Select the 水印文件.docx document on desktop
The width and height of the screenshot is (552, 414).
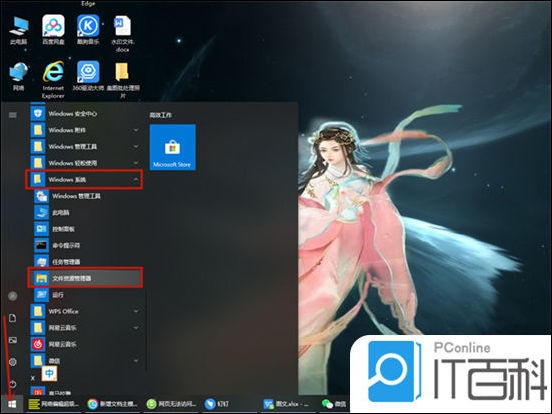(x=123, y=33)
